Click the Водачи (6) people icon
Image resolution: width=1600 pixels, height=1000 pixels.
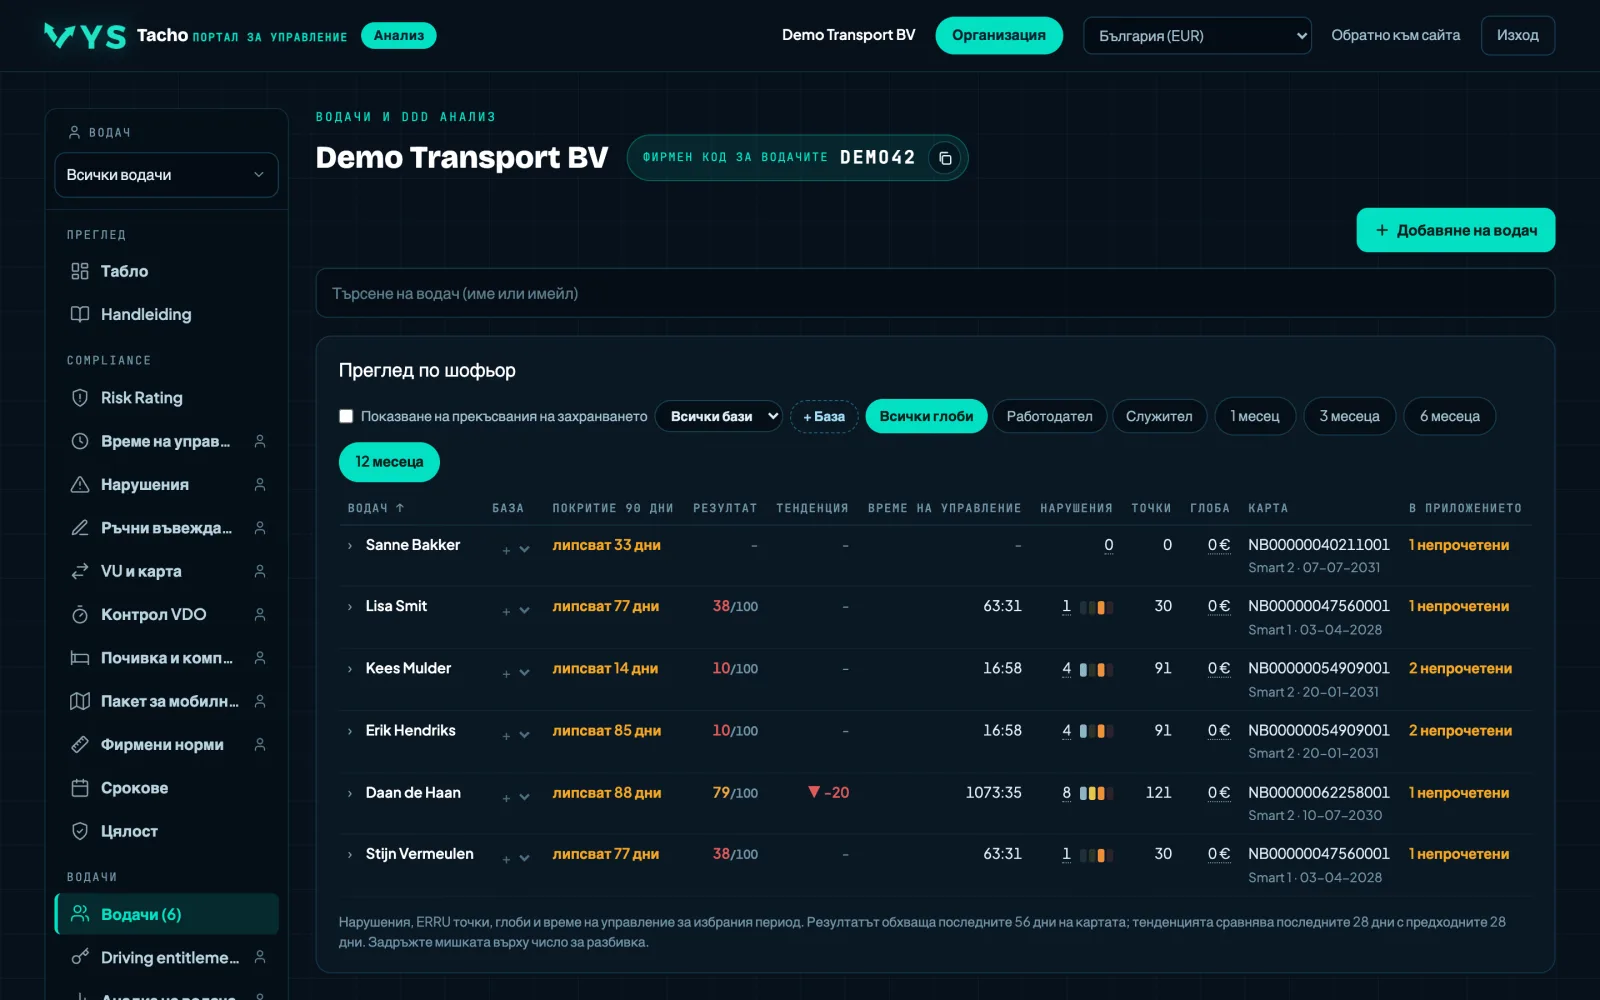tap(80, 914)
